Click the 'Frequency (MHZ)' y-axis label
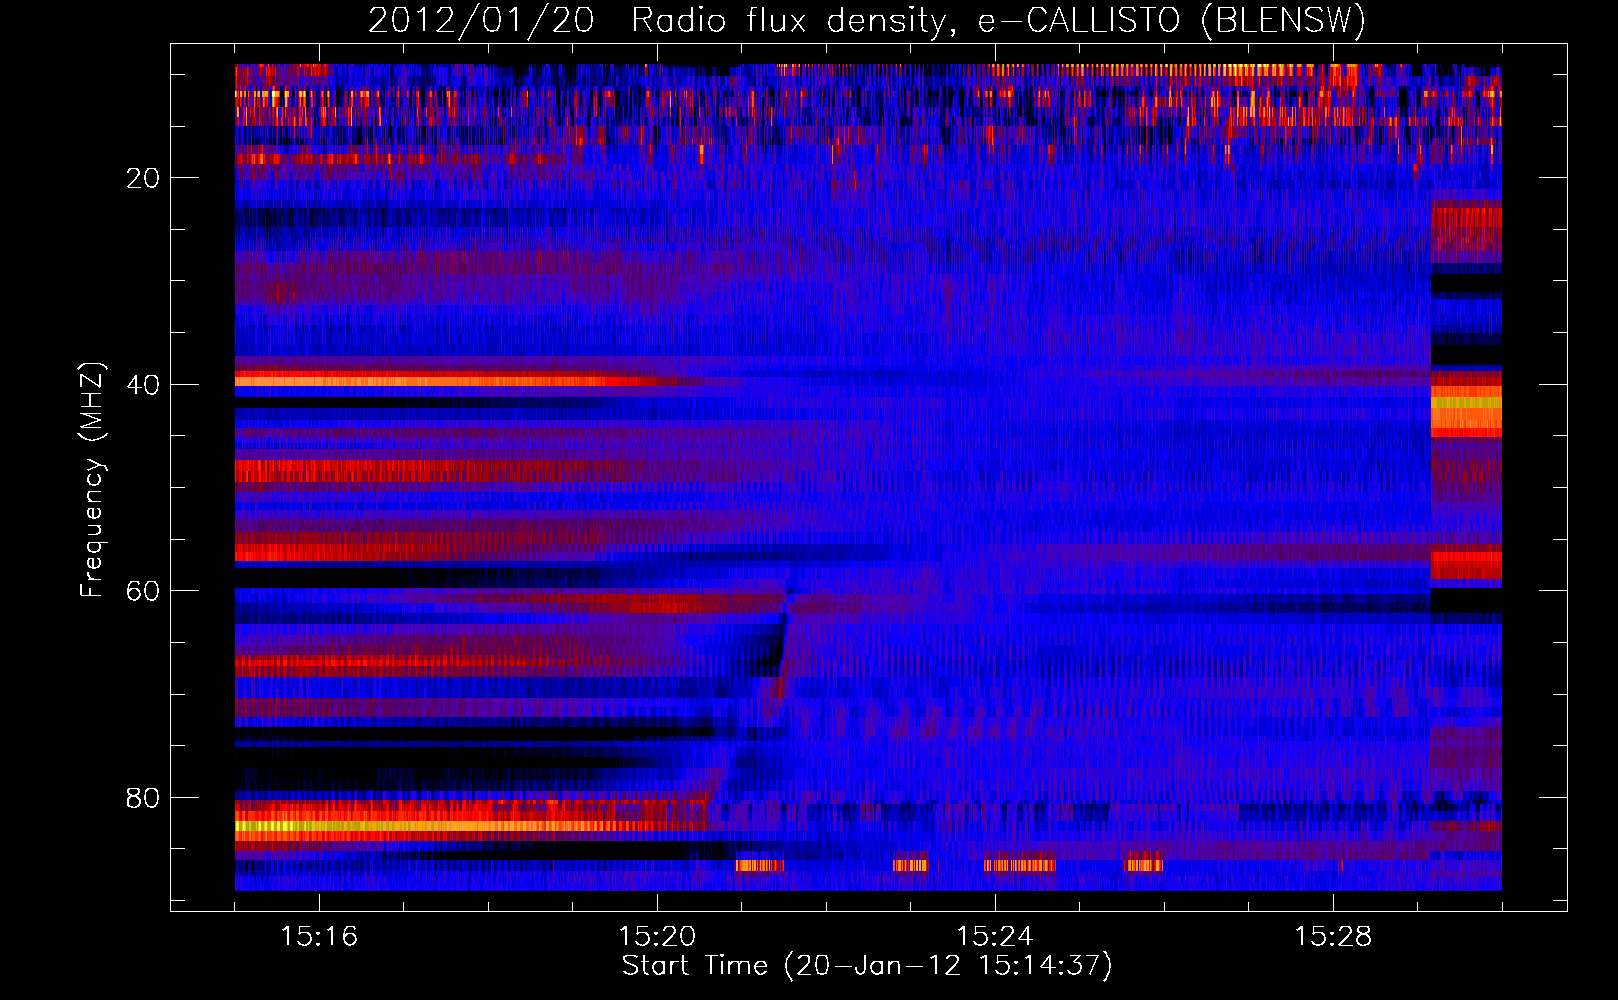This screenshot has height=1000, width=1618. tap(91, 480)
